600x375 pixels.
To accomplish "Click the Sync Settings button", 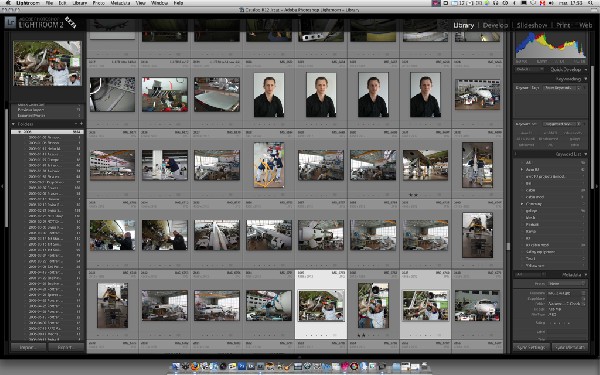I will [531, 347].
